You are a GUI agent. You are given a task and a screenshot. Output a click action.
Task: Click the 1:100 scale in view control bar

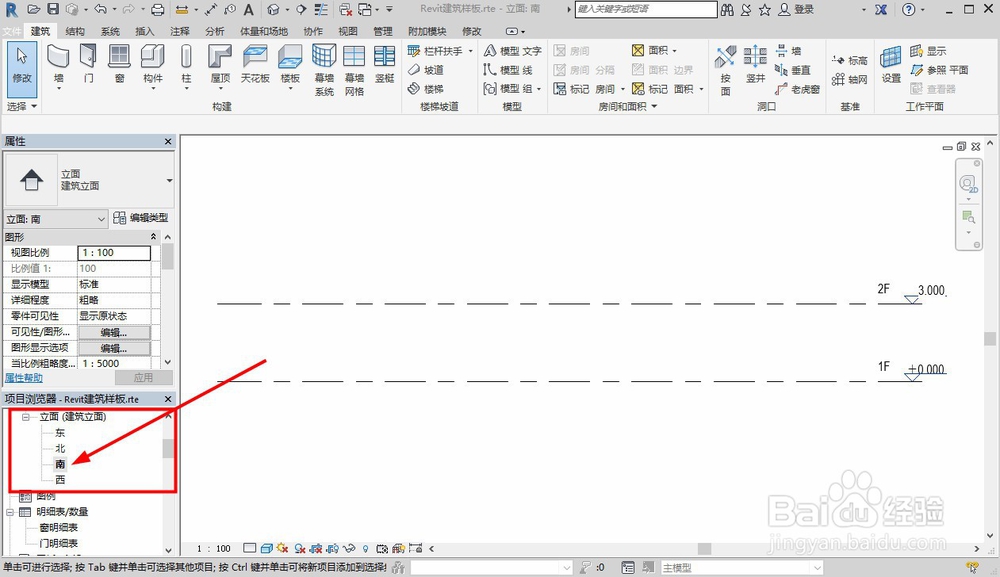tap(214, 548)
